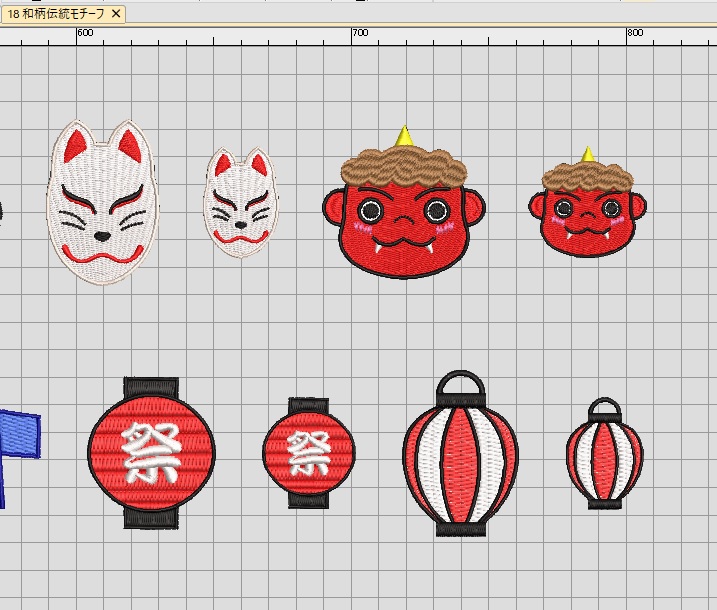This screenshot has width=717, height=610.
Task: Select the large red oni face design
Action: (x=404, y=203)
